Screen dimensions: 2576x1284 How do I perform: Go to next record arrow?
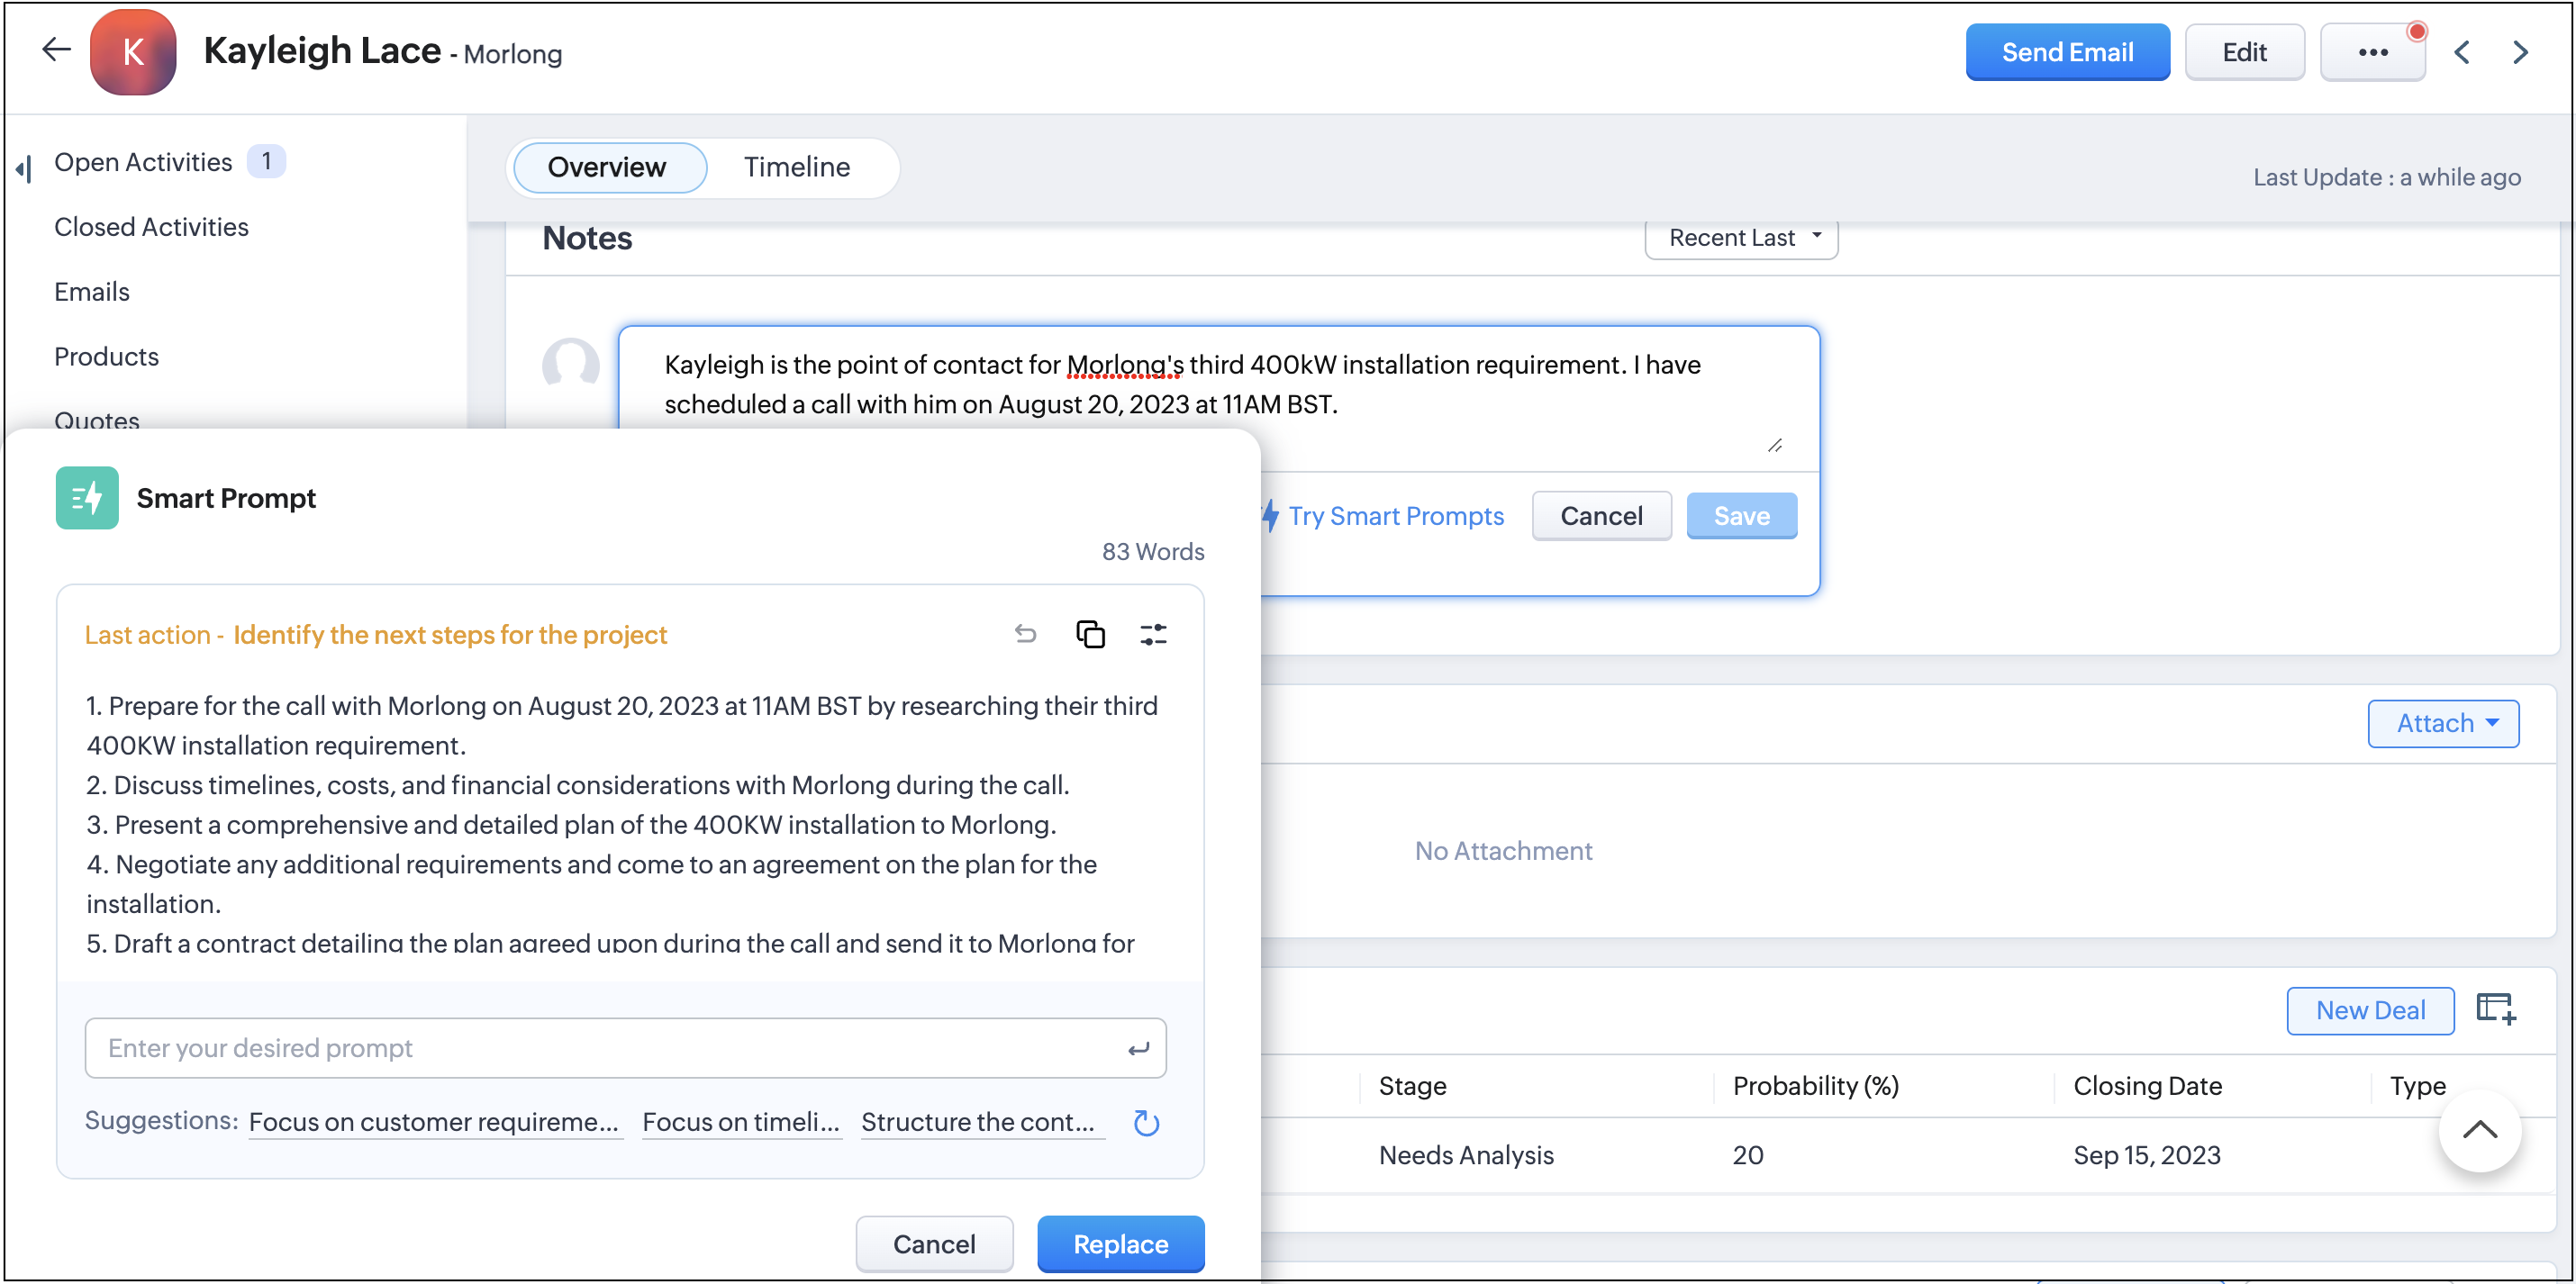click(x=2520, y=52)
